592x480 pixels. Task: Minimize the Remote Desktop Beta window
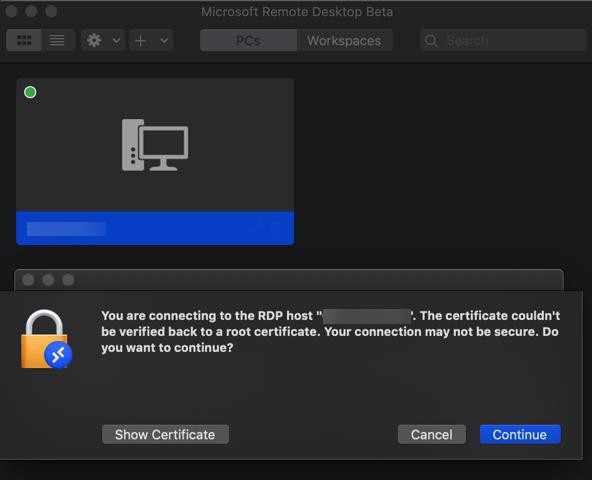click(31, 11)
